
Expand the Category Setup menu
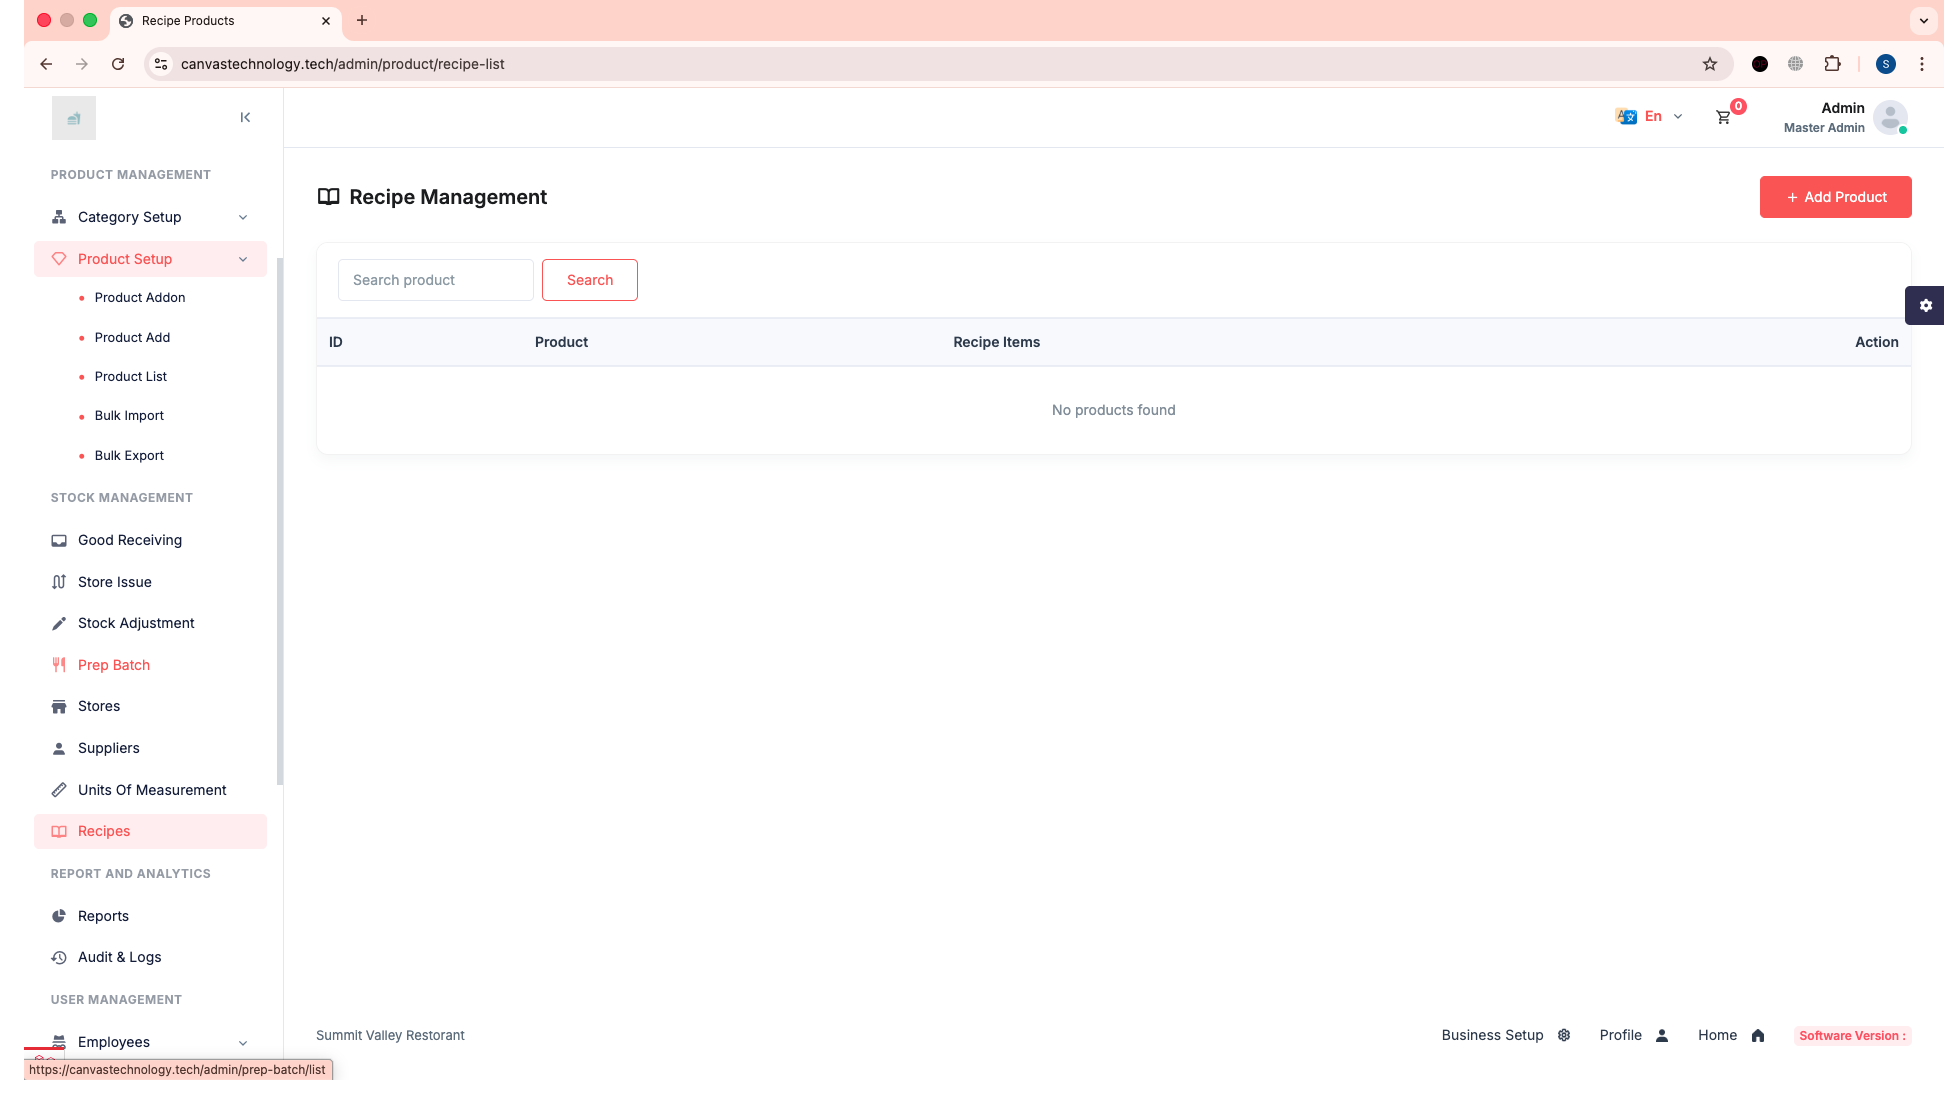coord(150,217)
